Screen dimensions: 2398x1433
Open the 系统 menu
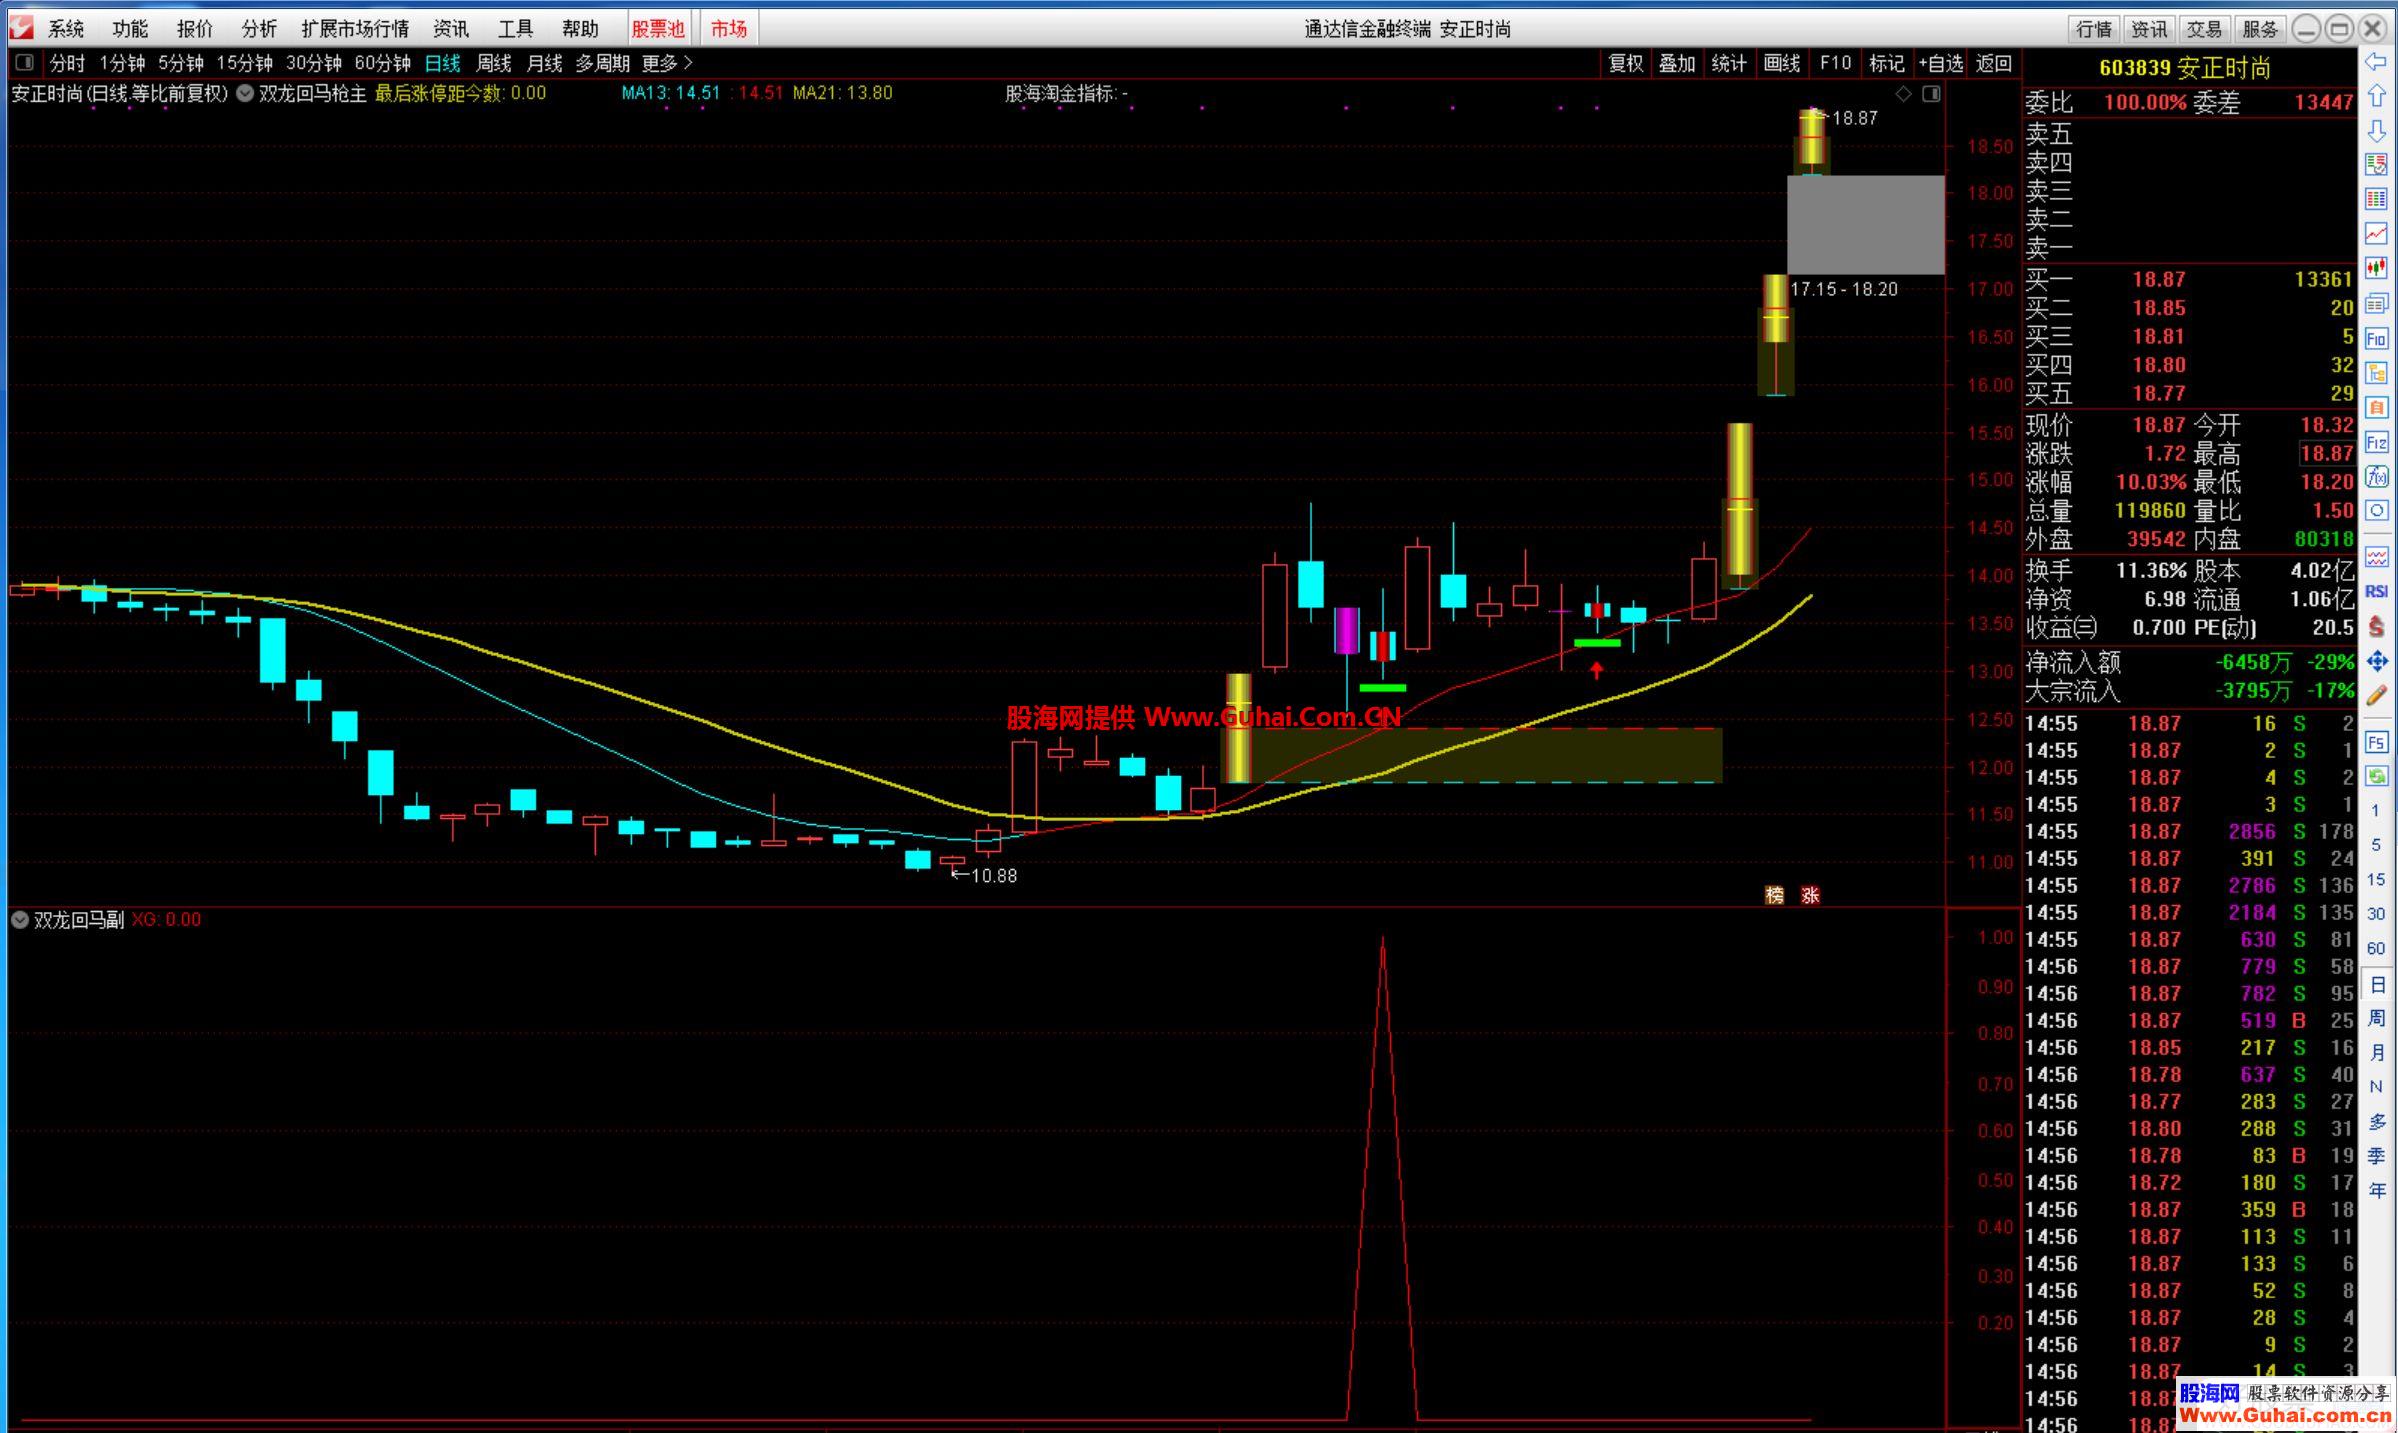(66, 29)
